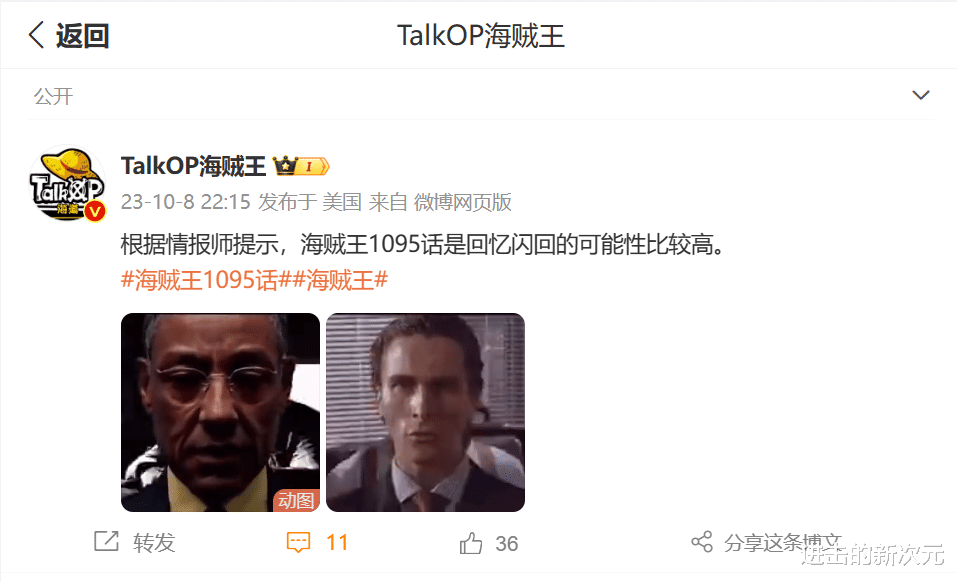Open the #海贼王# hashtag topic
The image size is (957, 582).
point(340,281)
